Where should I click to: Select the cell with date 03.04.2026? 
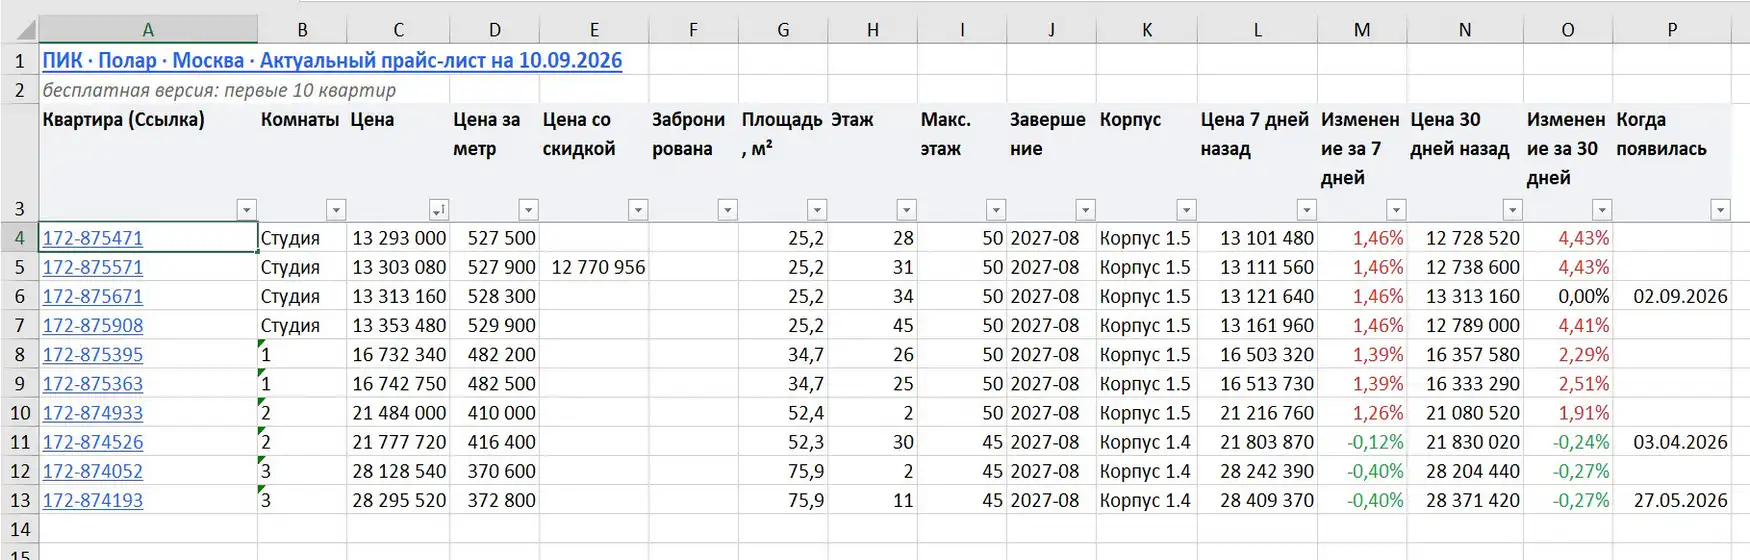tap(1672, 441)
